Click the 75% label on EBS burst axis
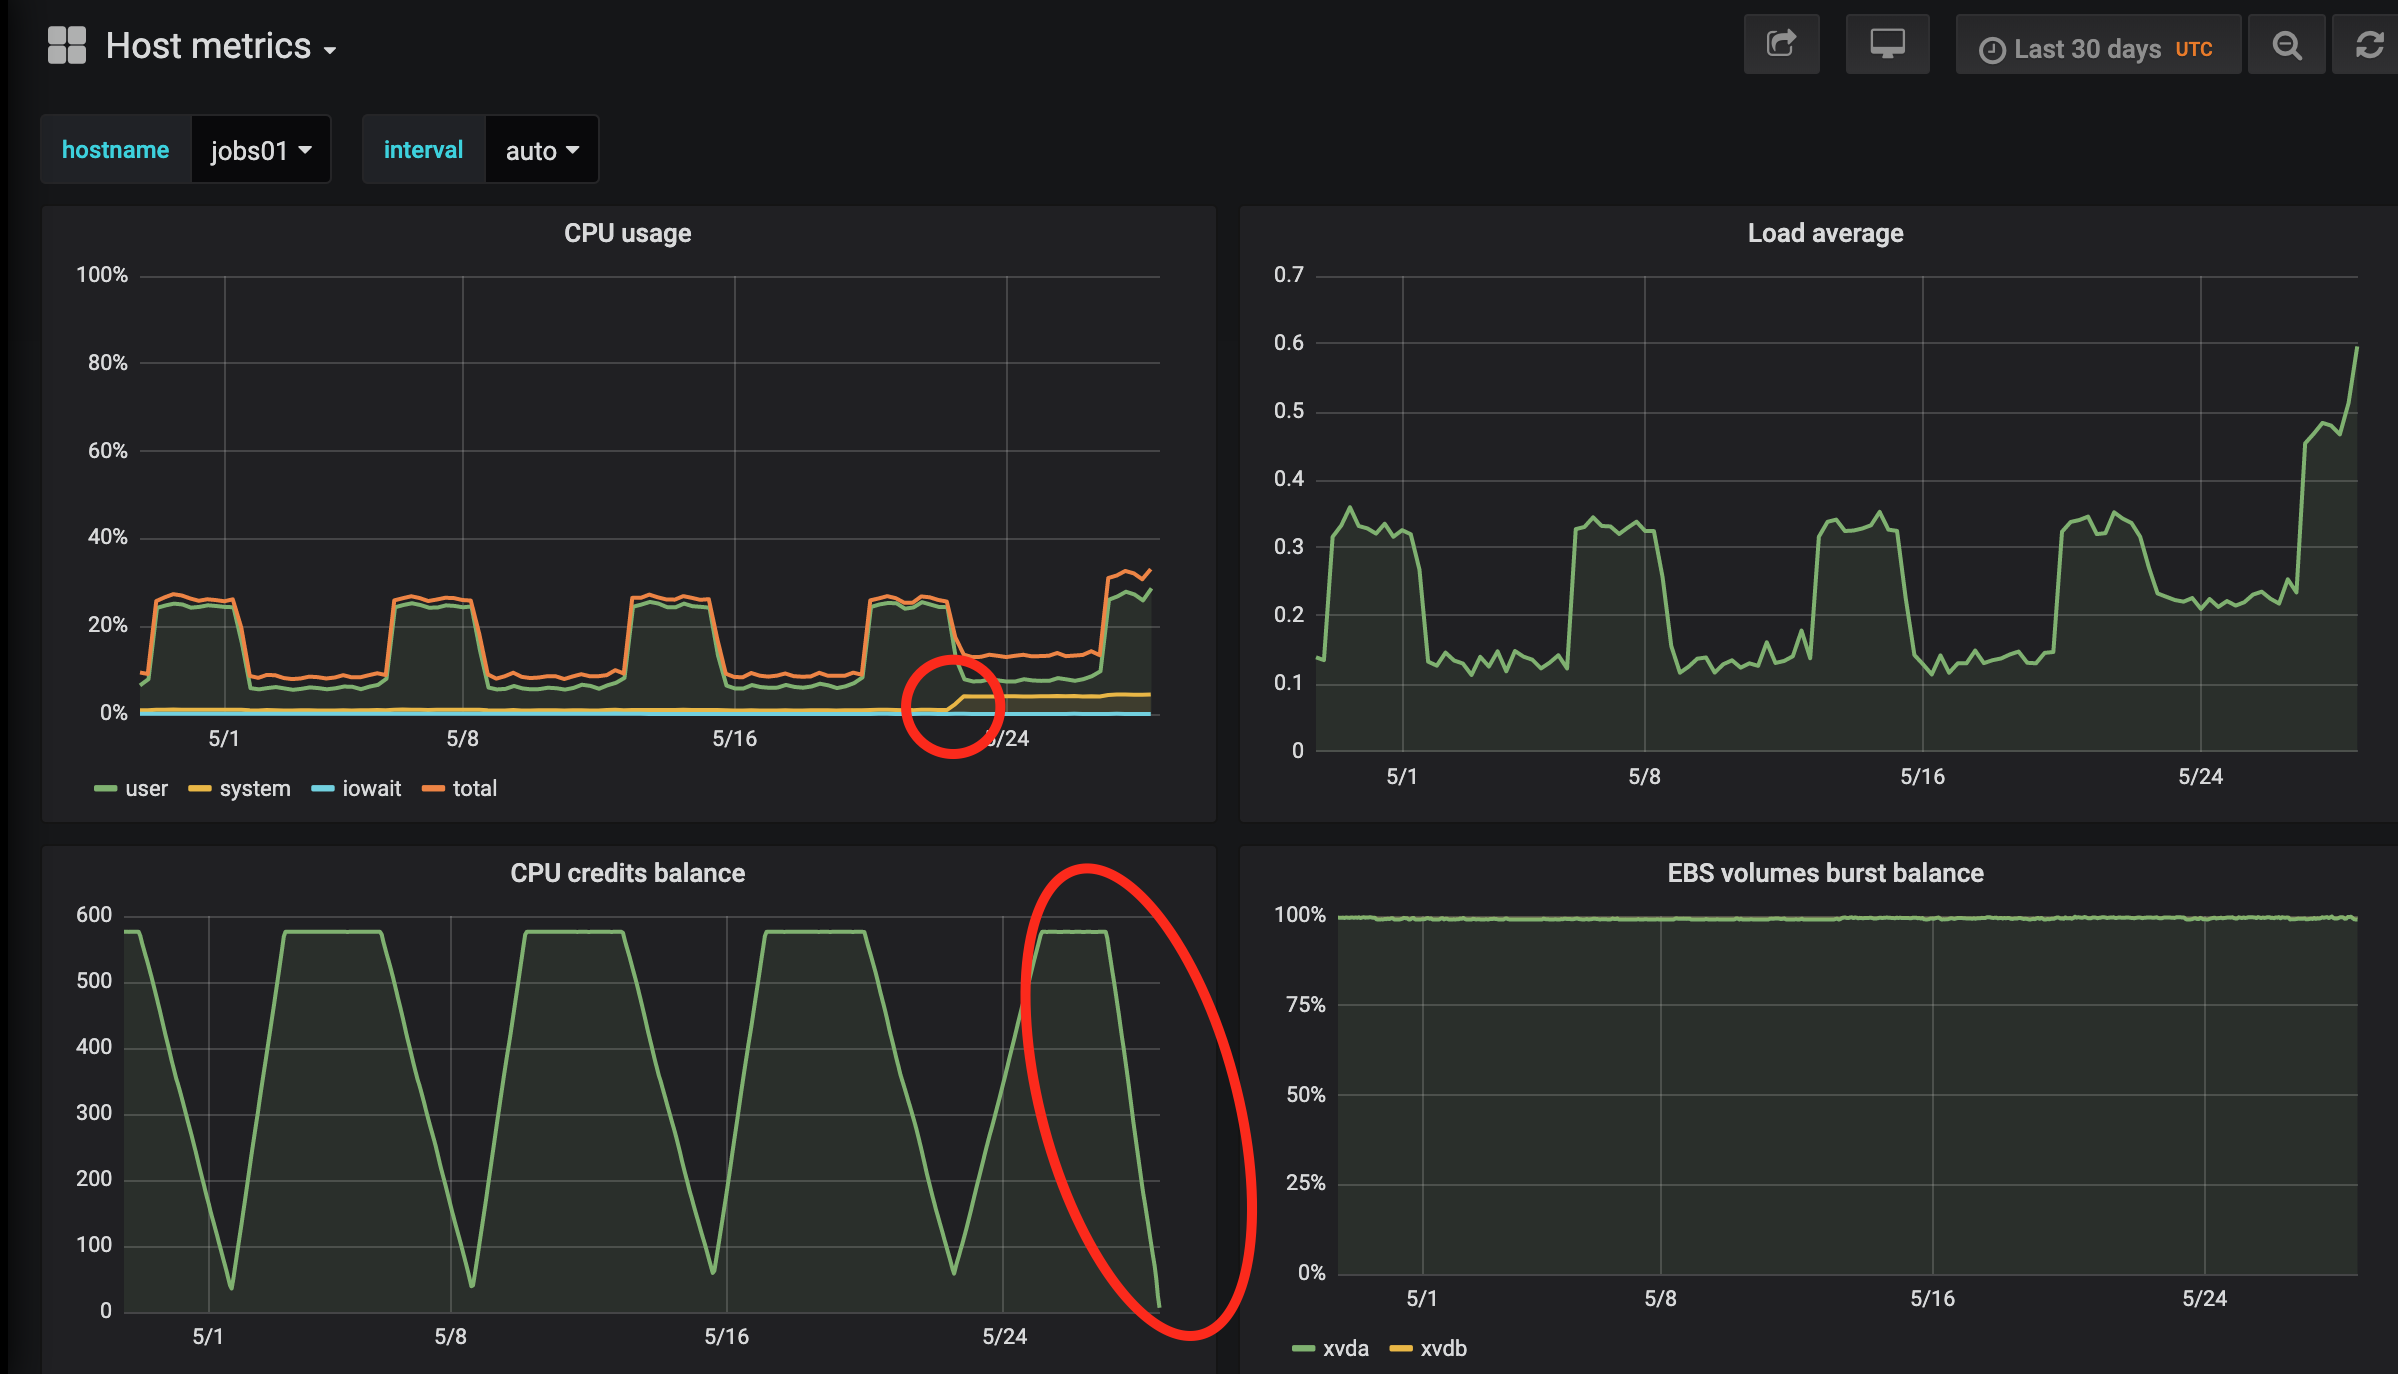The height and width of the screenshot is (1374, 2398). pyautogui.click(x=1305, y=1005)
